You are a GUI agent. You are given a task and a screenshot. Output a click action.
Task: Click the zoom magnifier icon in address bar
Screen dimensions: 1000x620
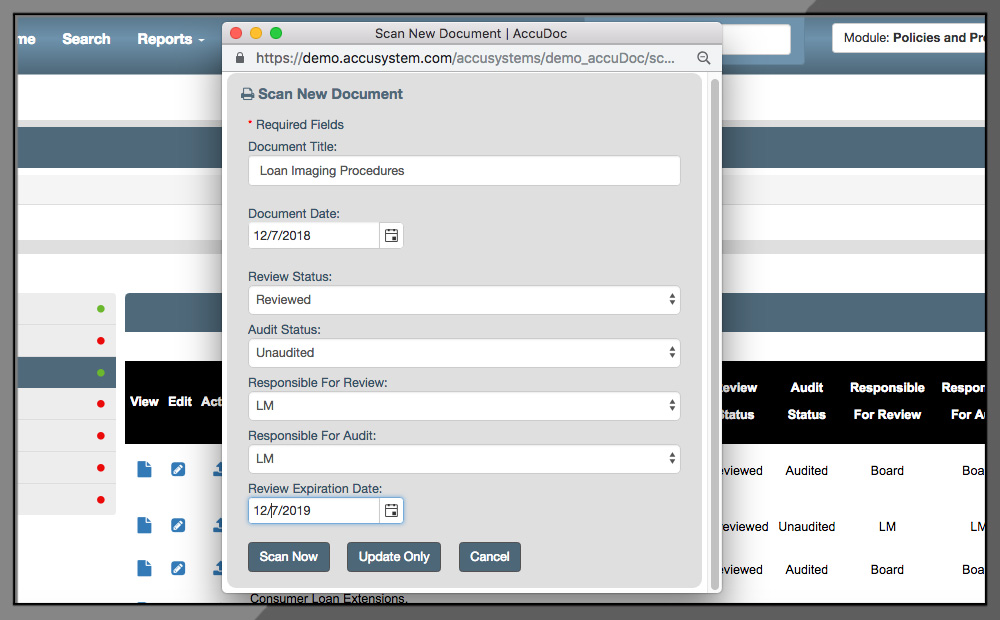point(704,58)
